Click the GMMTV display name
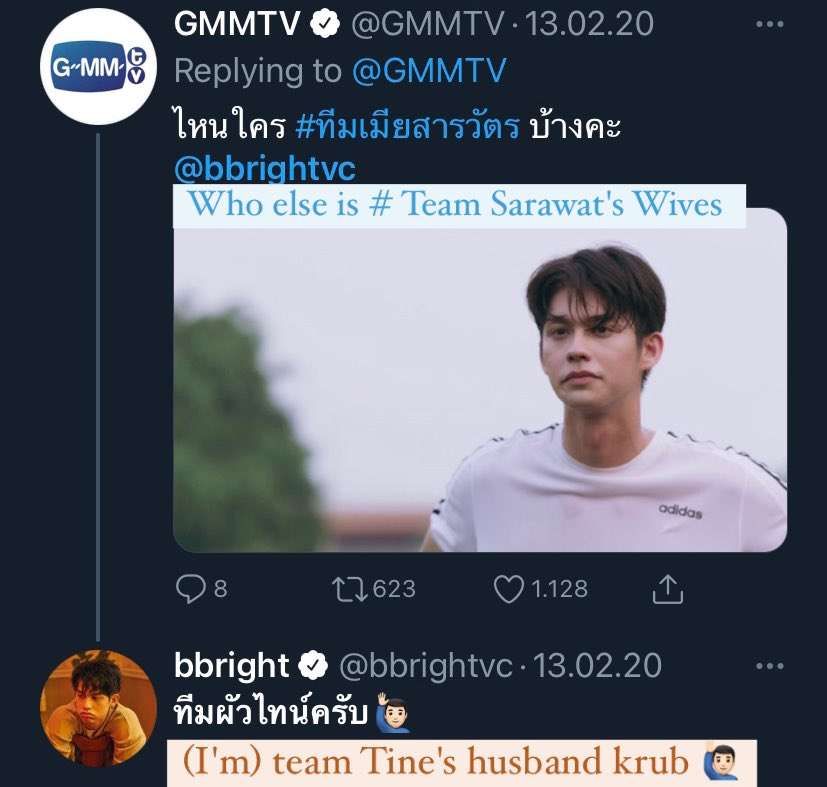The width and height of the screenshot is (827, 787). 237,24
